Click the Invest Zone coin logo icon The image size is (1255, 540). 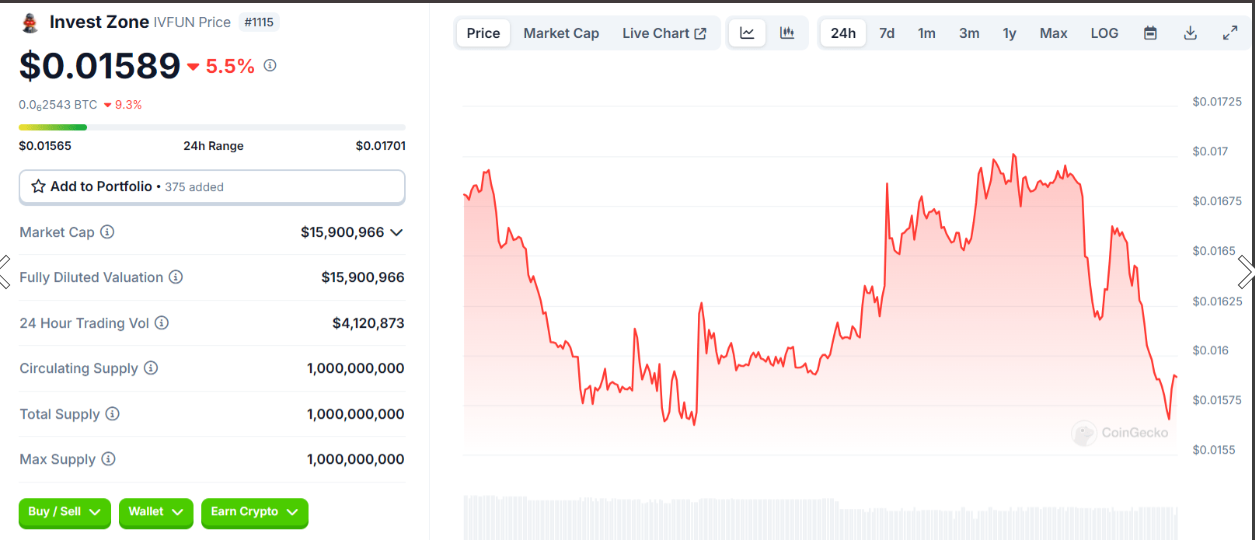30,22
